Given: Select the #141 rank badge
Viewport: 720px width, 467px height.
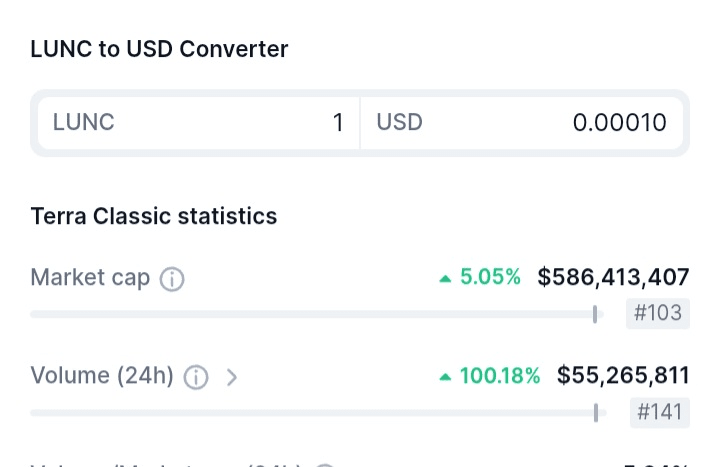Looking at the screenshot, I should click(660, 411).
